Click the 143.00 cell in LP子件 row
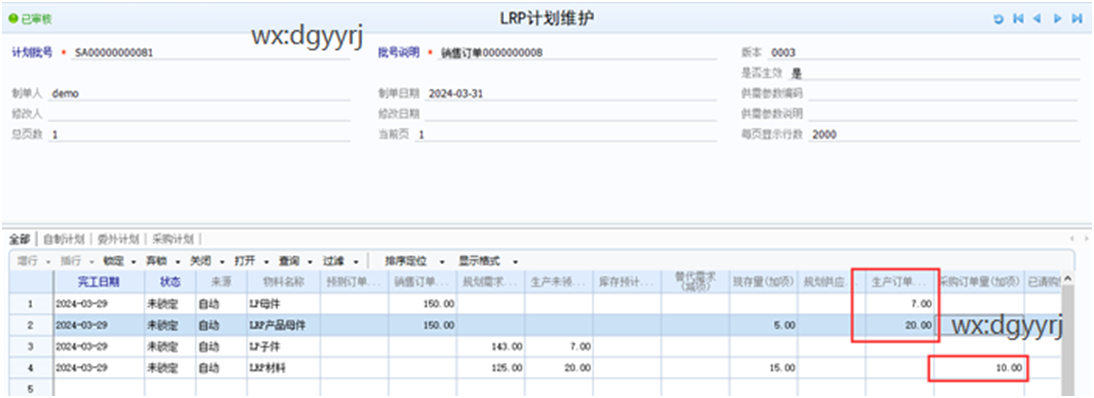The image size is (1094, 398). [491, 346]
